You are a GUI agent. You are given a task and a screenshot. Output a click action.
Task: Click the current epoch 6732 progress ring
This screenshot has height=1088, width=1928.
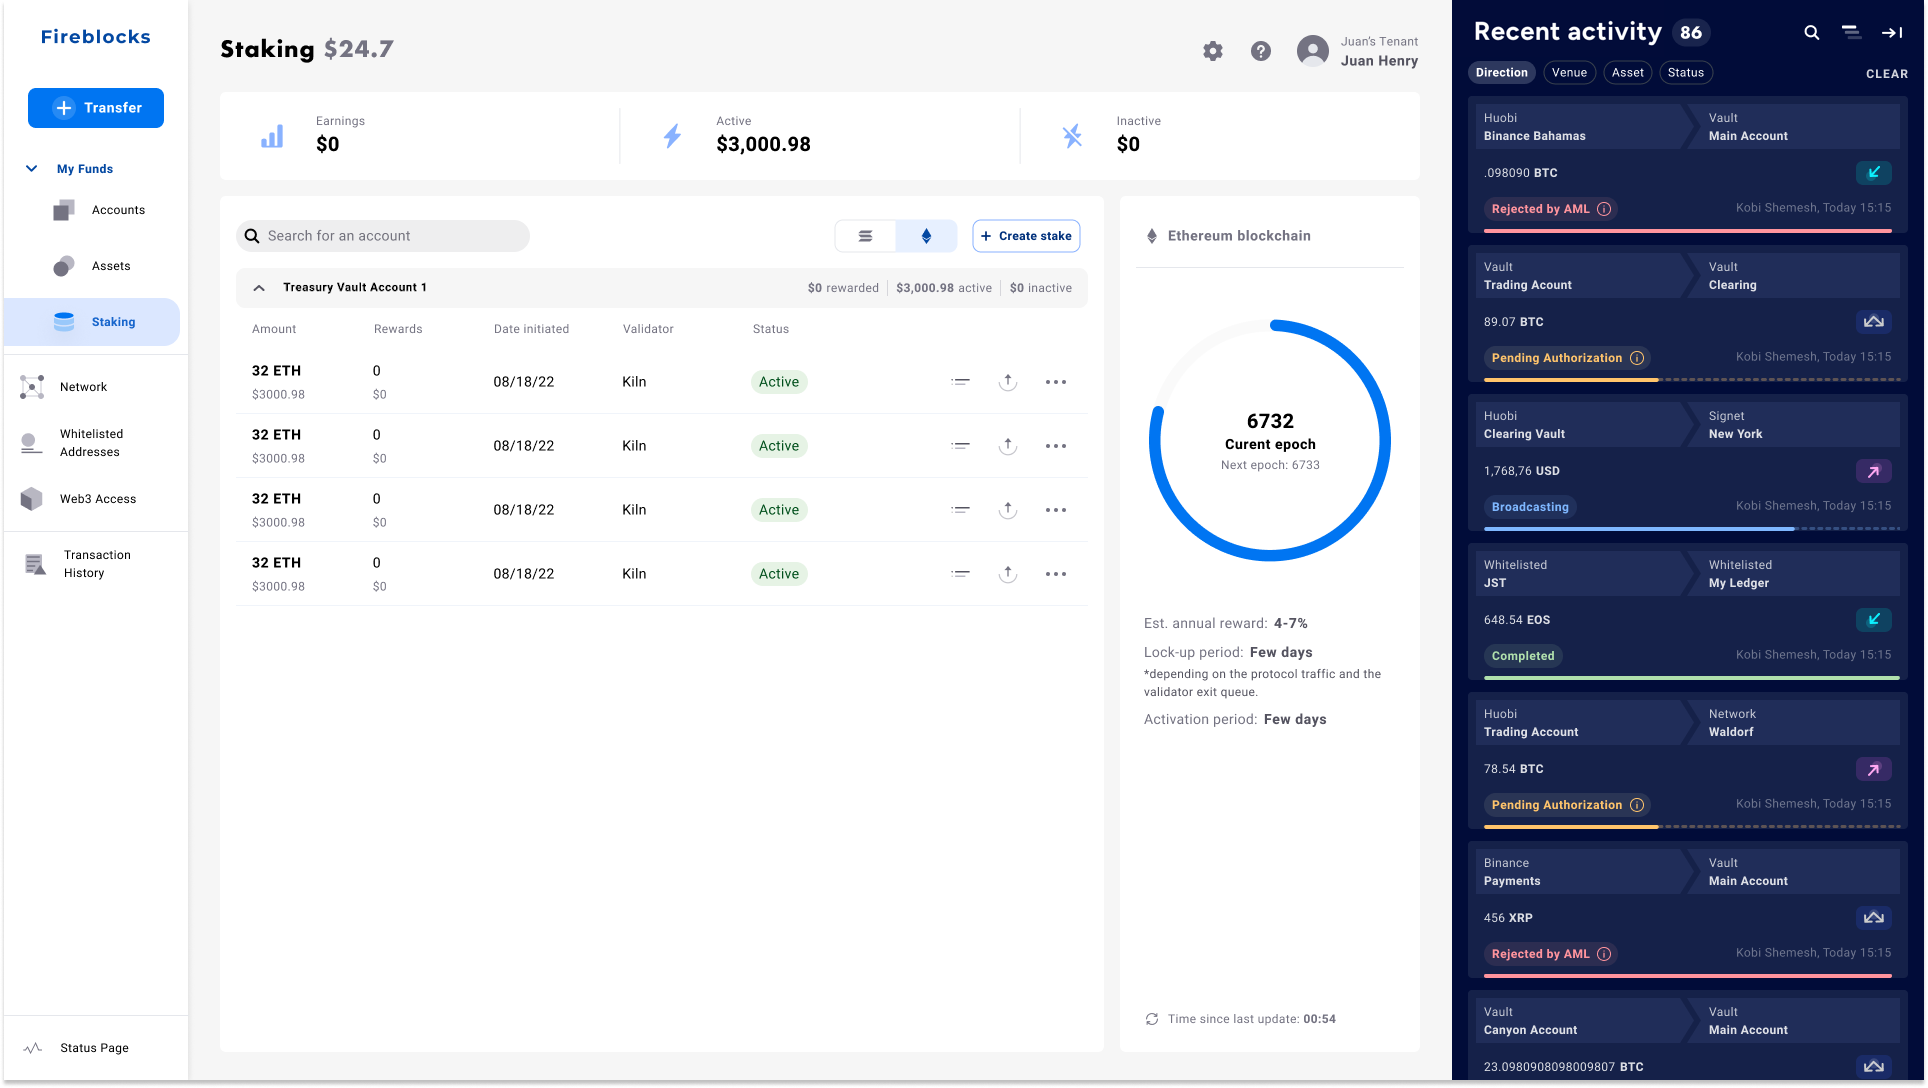coord(1270,440)
